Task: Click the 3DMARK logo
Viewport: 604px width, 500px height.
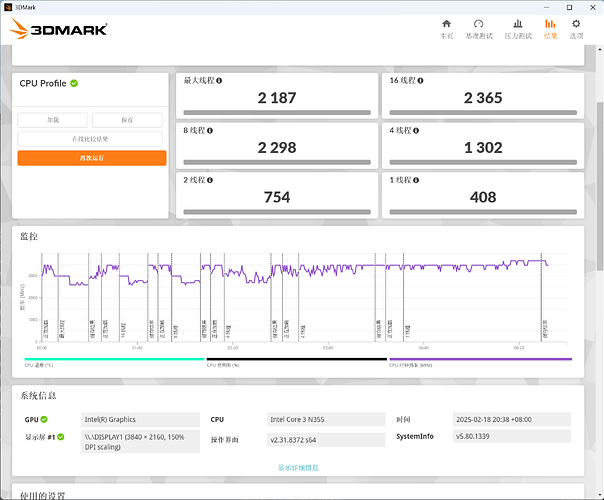Action: [60, 28]
